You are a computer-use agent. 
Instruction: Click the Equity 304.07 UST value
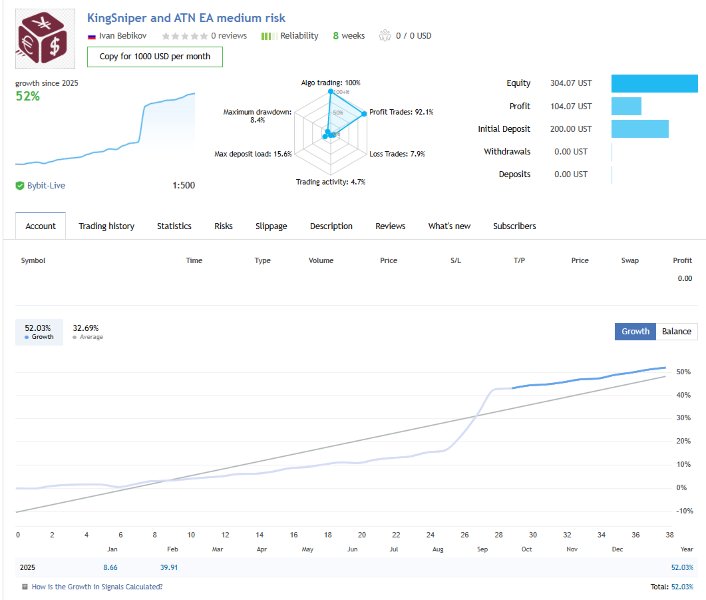pyautogui.click(x=571, y=83)
